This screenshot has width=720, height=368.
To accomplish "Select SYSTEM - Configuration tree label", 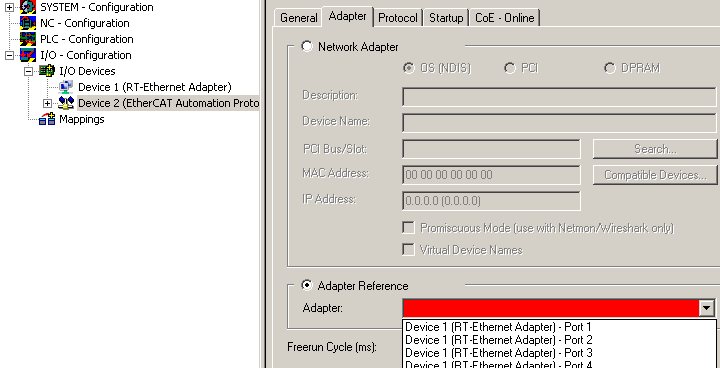I will 97,7.
